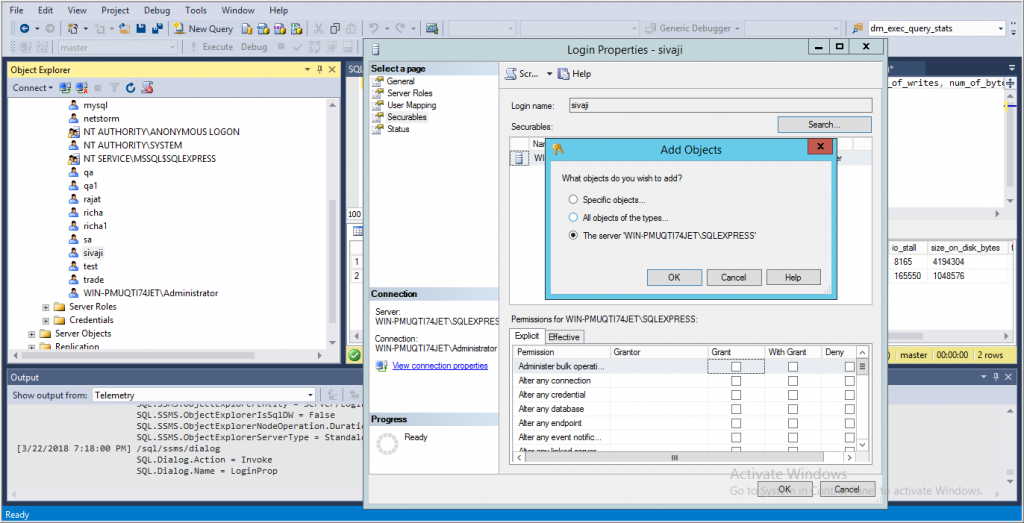1024x523 pixels.
Task: Expand the Server Roles folder
Action: point(46,307)
